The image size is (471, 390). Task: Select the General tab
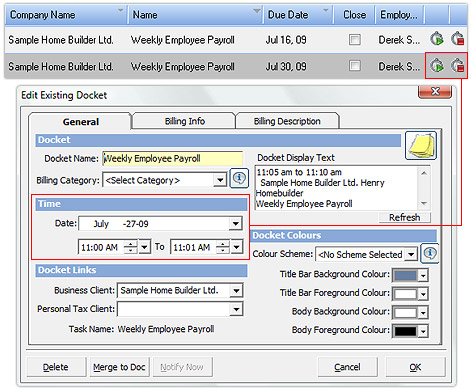(x=81, y=122)
